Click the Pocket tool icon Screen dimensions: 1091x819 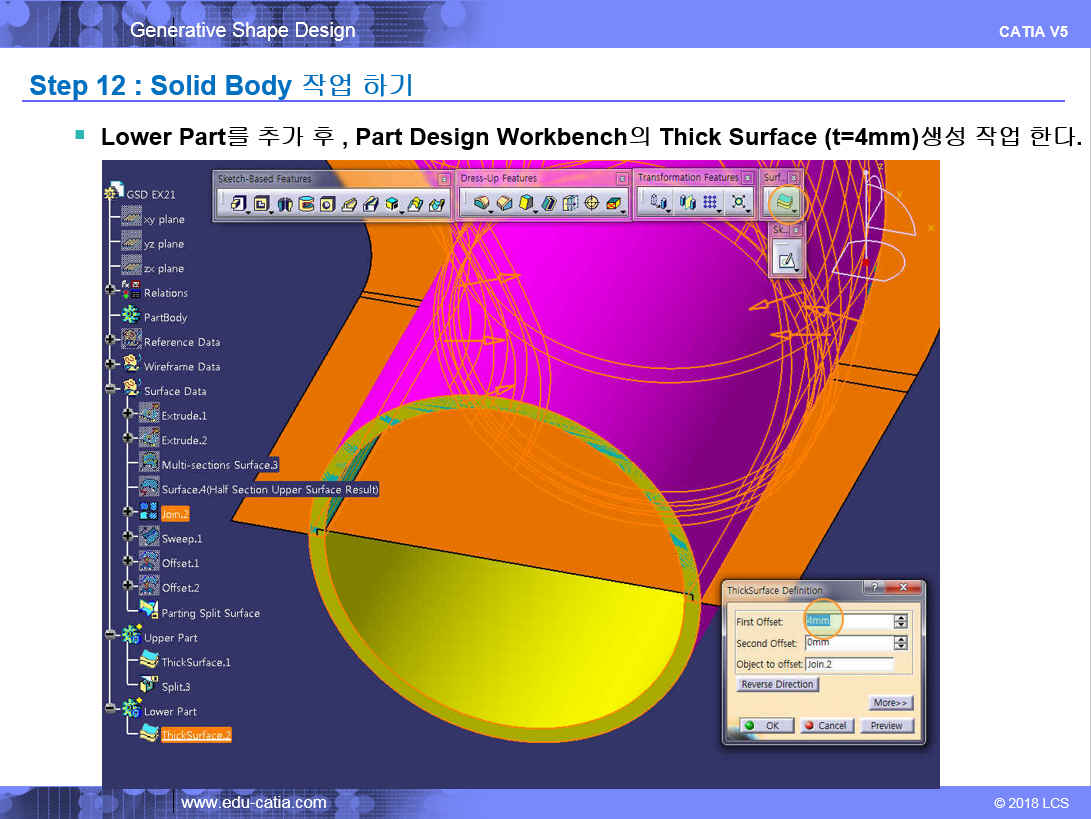tap(262, 203)
